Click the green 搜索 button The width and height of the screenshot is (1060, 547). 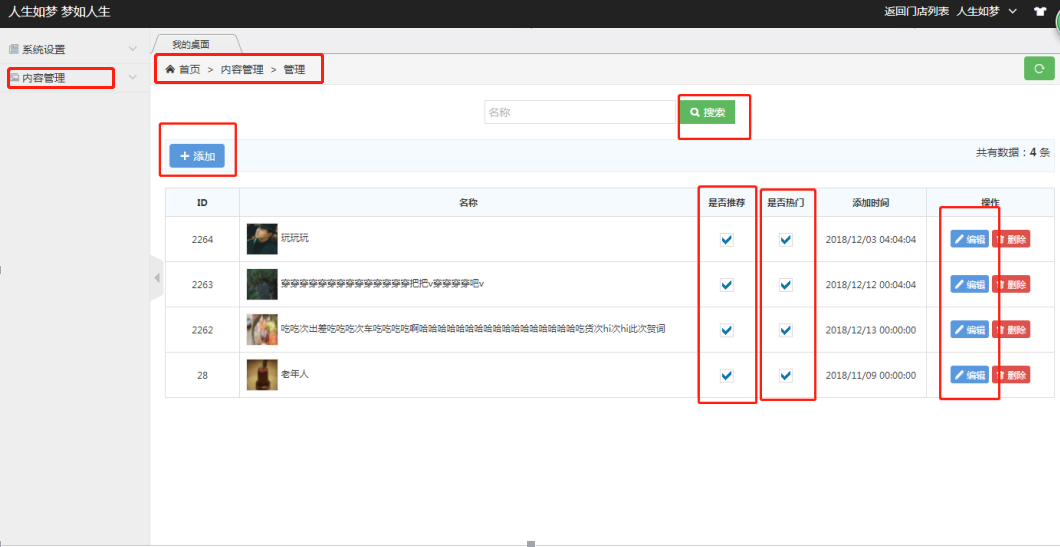707,112
